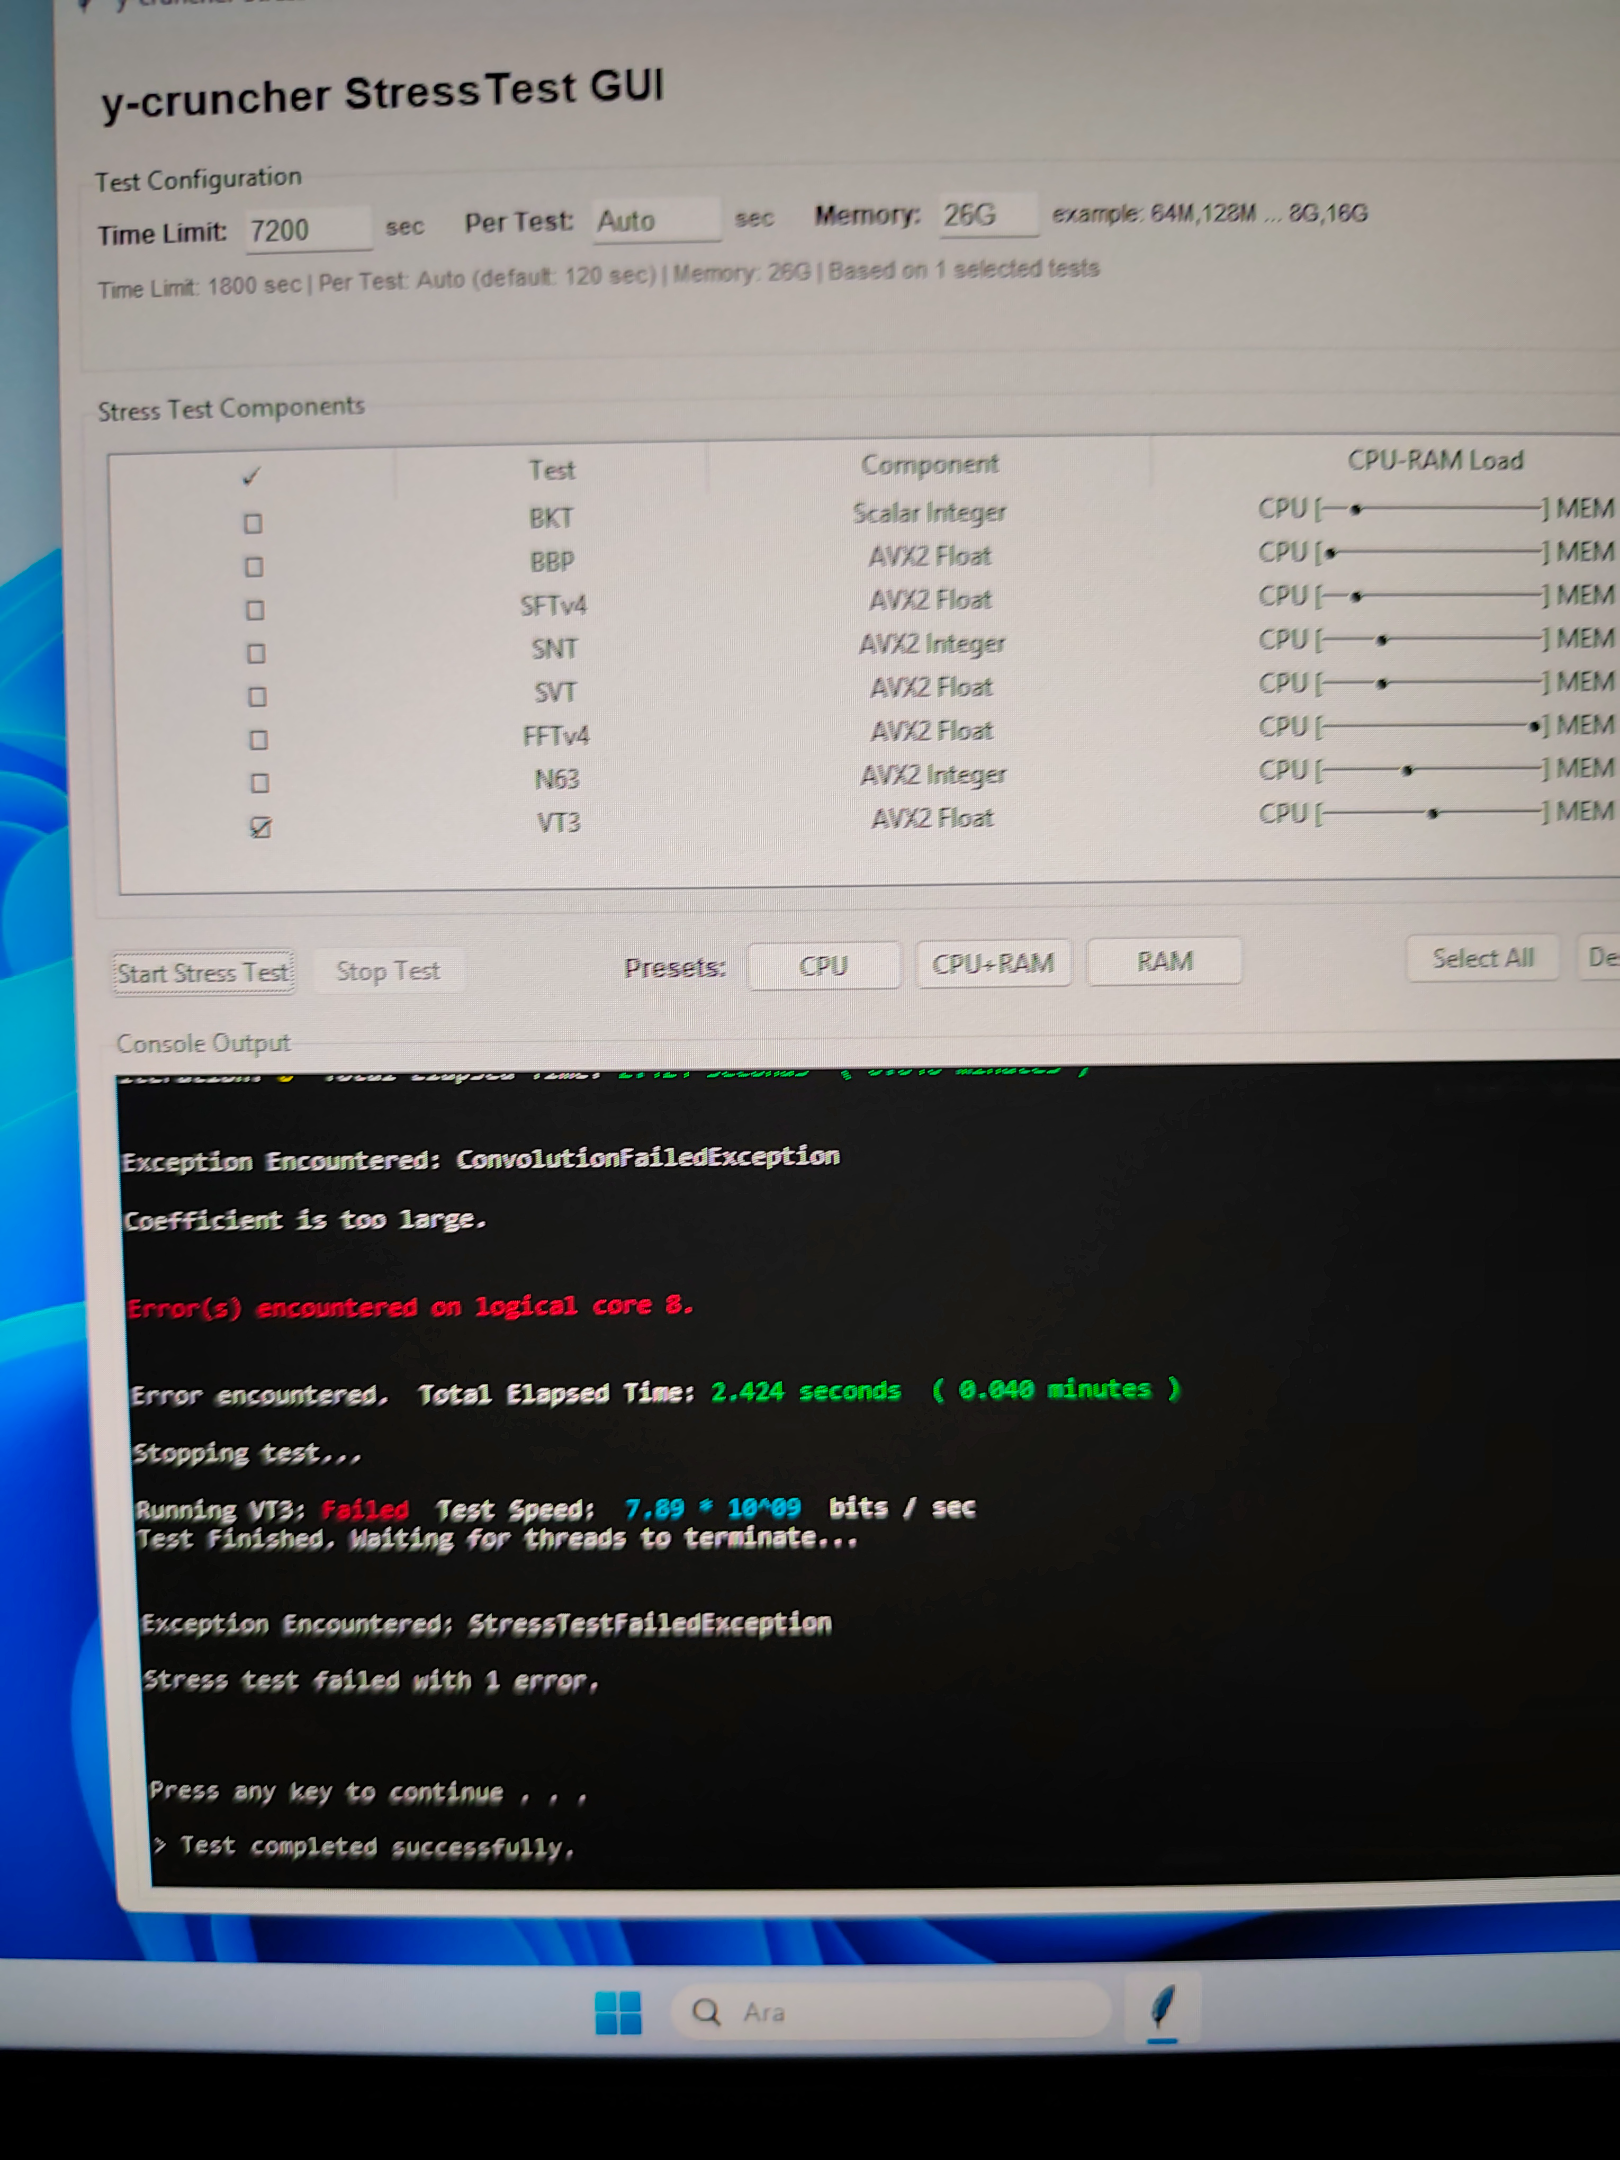The image size is (1620, 2160).
Task: Click 'Error(s) encountered on logical core 8.'
Action: (x=410, y=1307)
